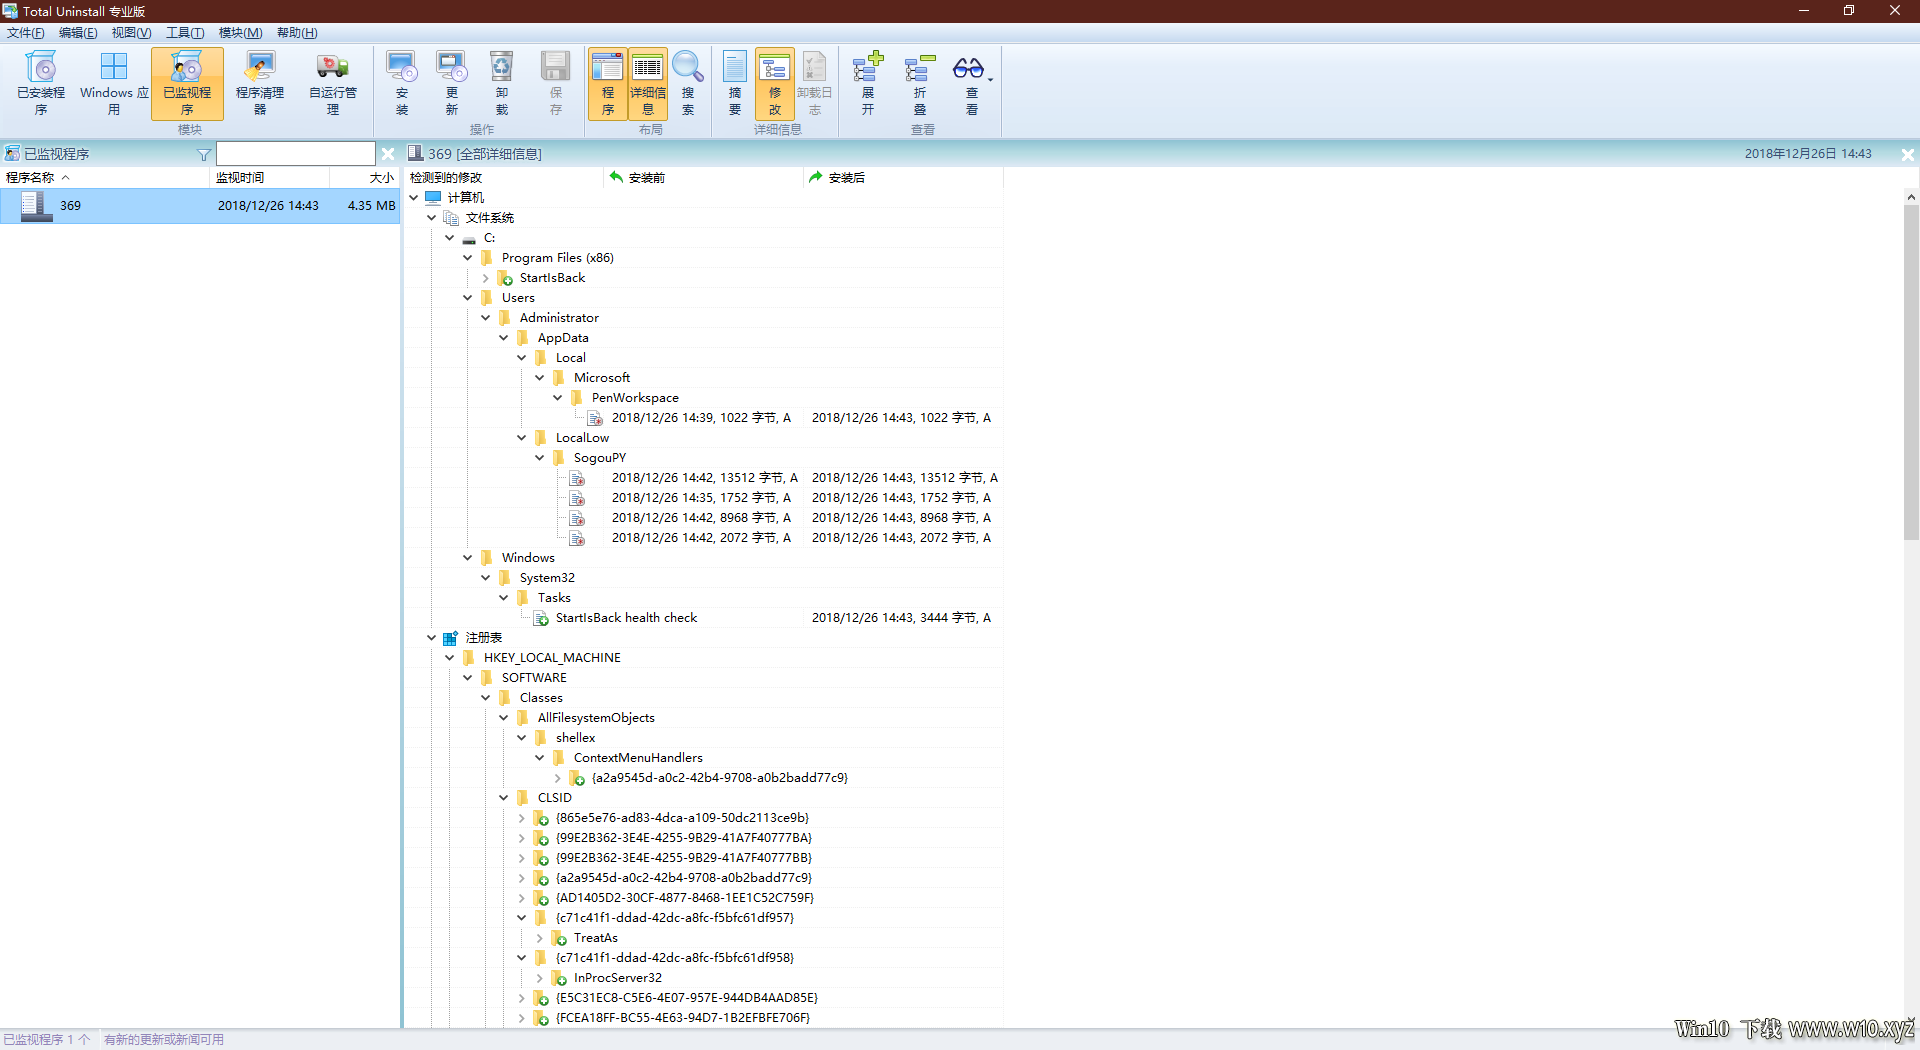Viewport: 1920px width, 1050px height.
Task: Open the 工具(T) menu
Action: (185, 33)
